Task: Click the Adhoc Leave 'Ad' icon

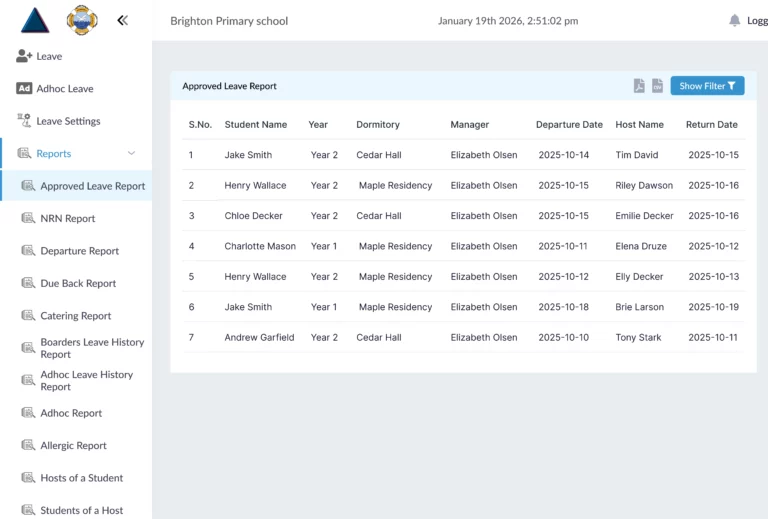Action: coord(24,89)
